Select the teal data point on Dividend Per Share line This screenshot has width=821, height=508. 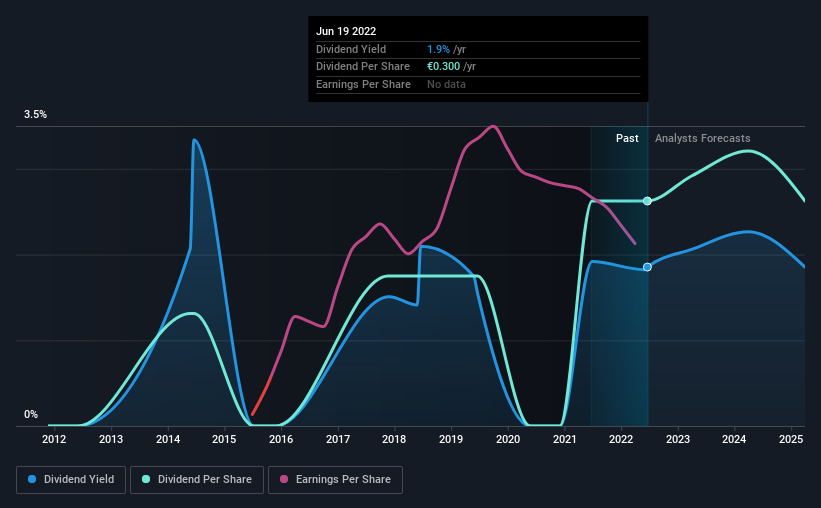pos(647,201)
